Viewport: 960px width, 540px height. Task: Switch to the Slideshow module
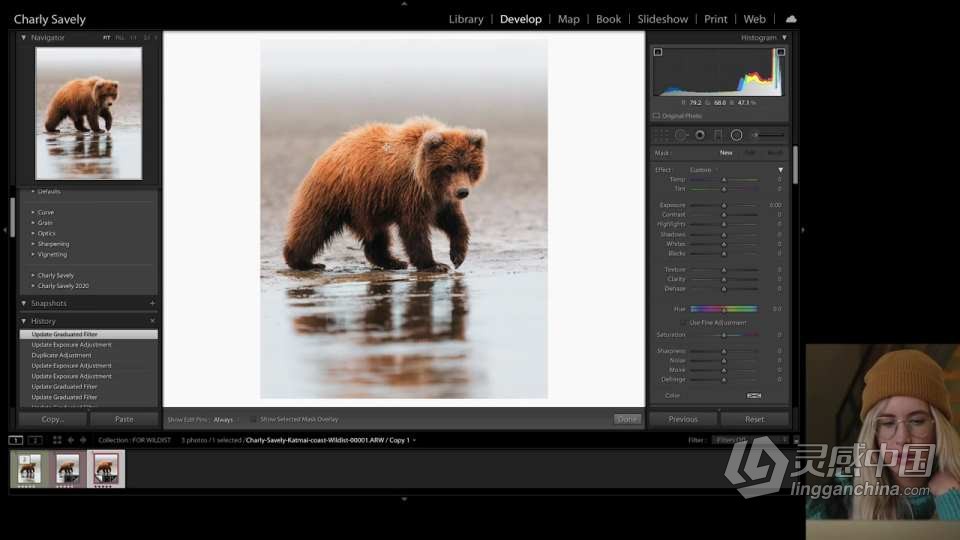[x=662, y=19]
